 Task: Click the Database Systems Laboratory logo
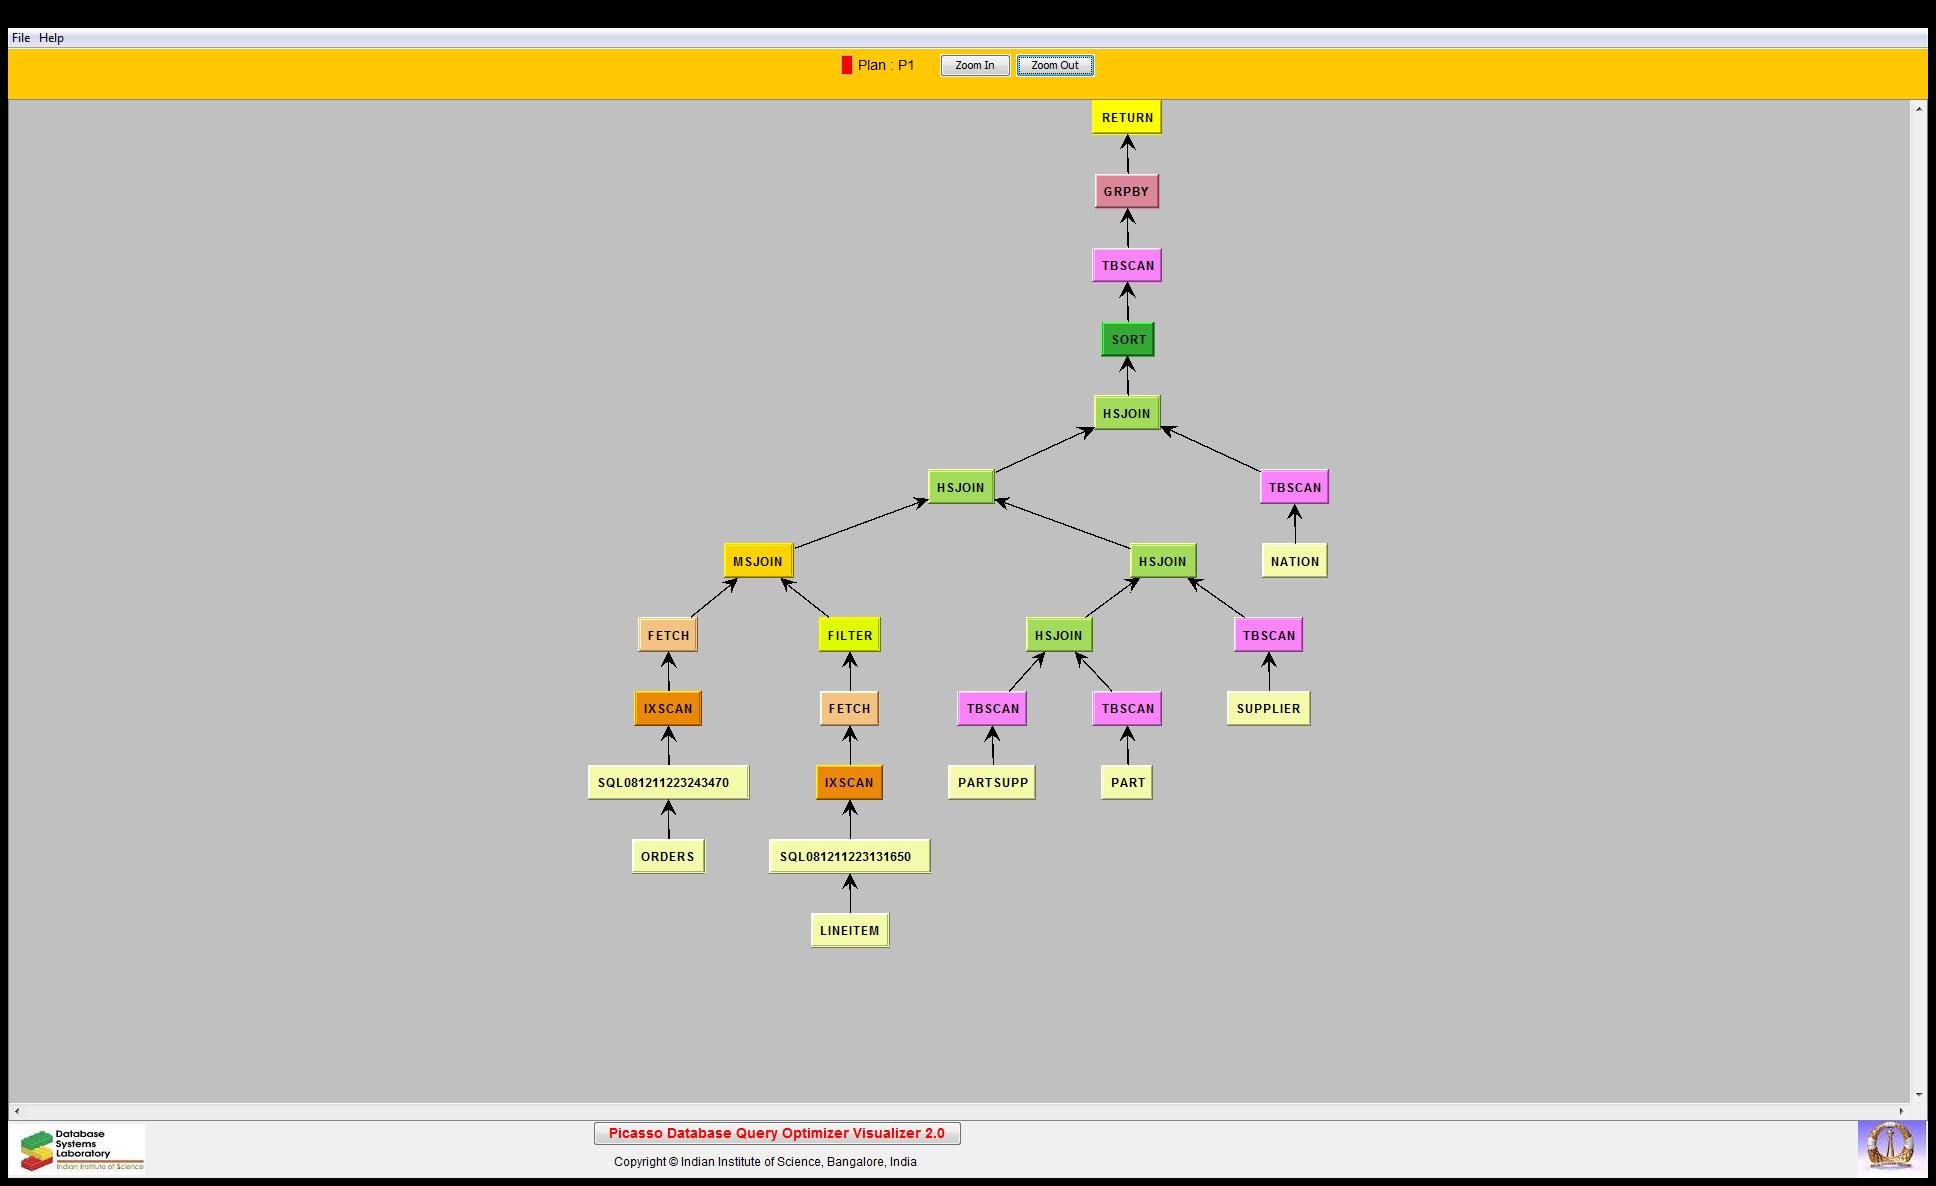click(x=78, y=1148)
